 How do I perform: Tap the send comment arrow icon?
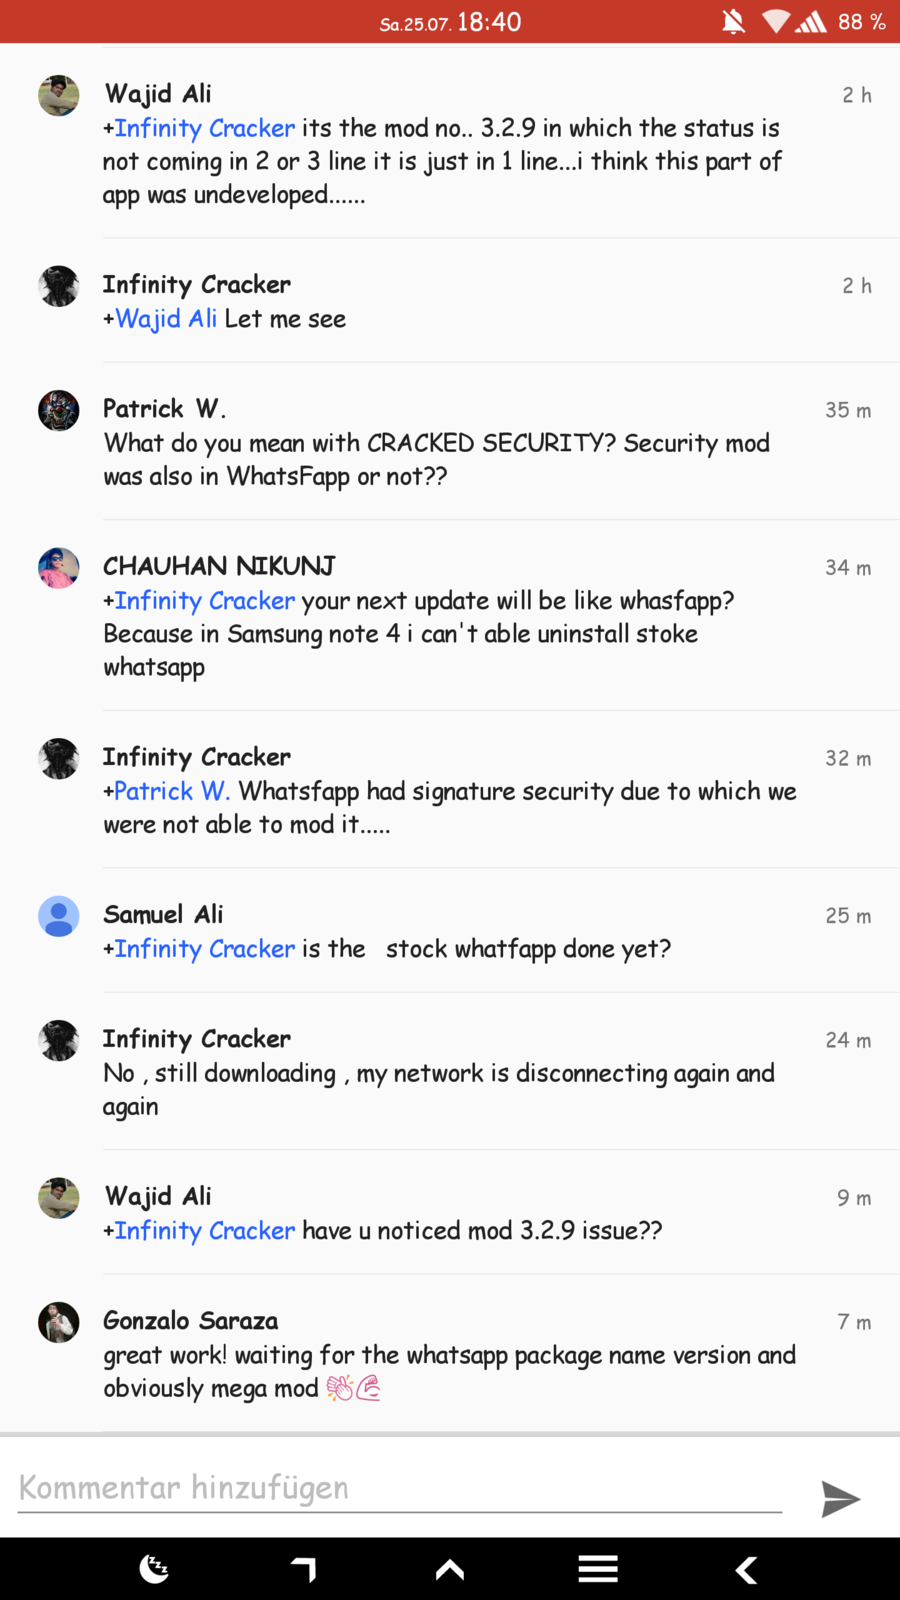[x=840, y=1498]
